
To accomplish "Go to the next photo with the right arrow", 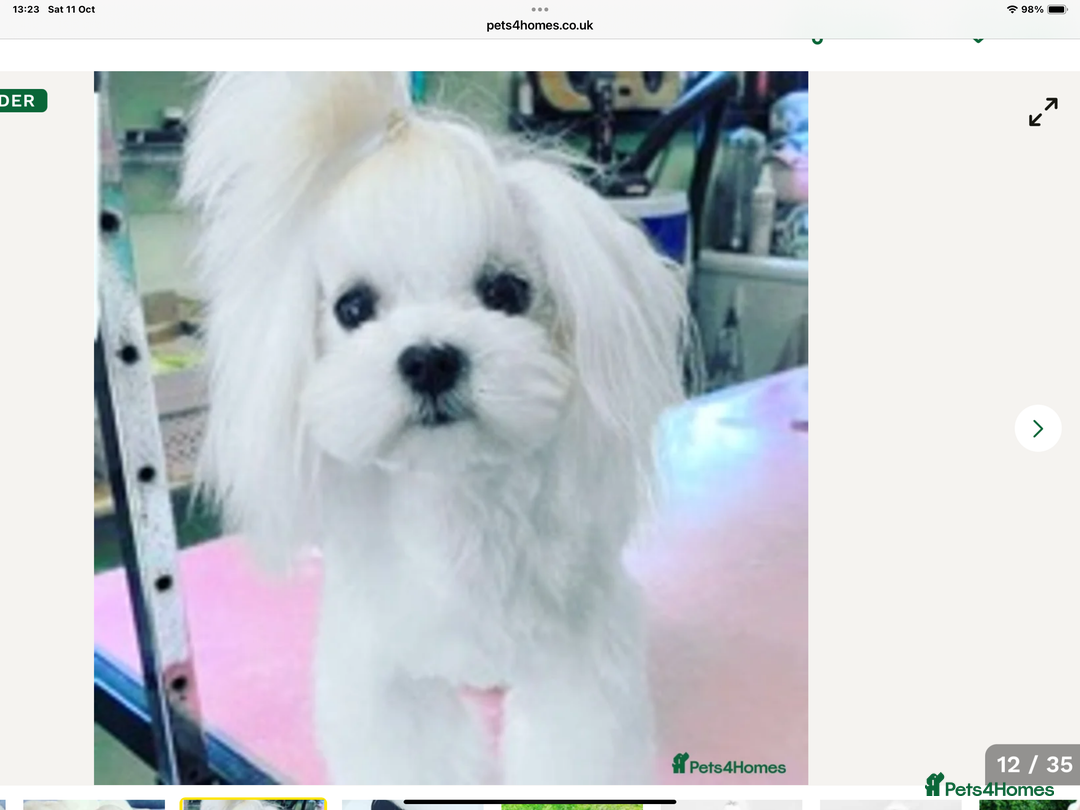I will (1037, 428).
